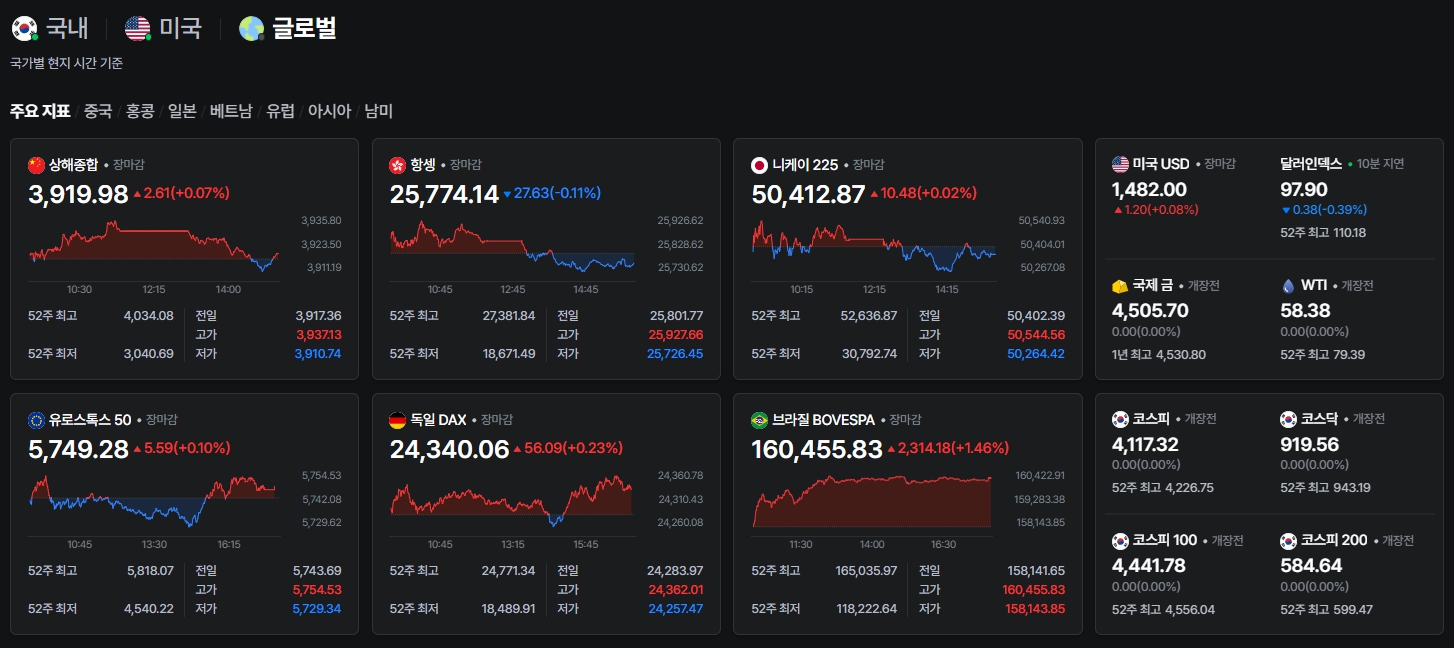Click the US flag icon beside 미국 USD
The width and height of the screenshot is (1454, 648).
[1120, 164]
